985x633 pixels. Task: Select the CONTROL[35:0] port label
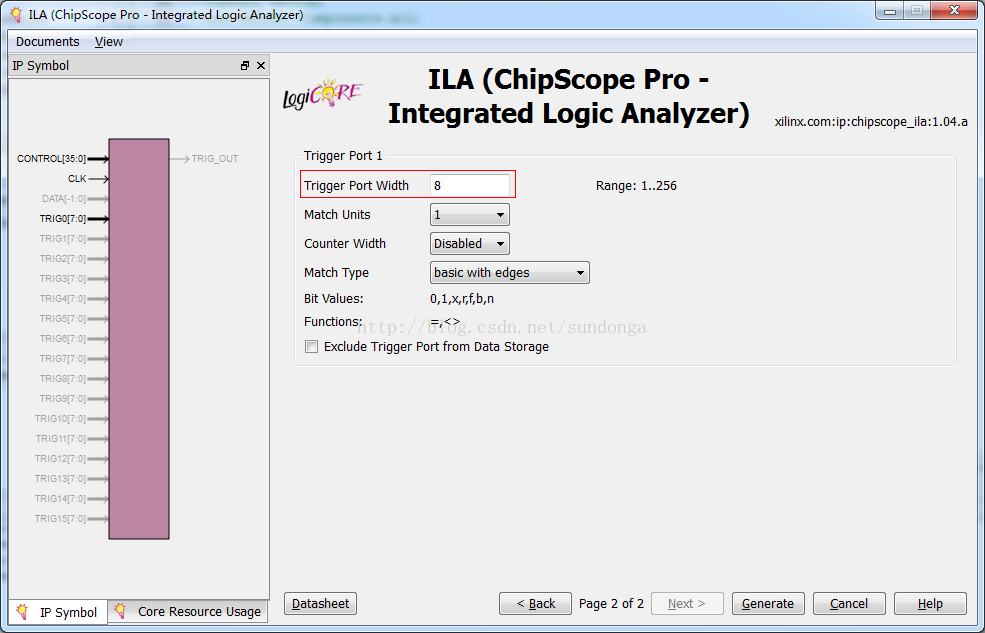point(52,159)
